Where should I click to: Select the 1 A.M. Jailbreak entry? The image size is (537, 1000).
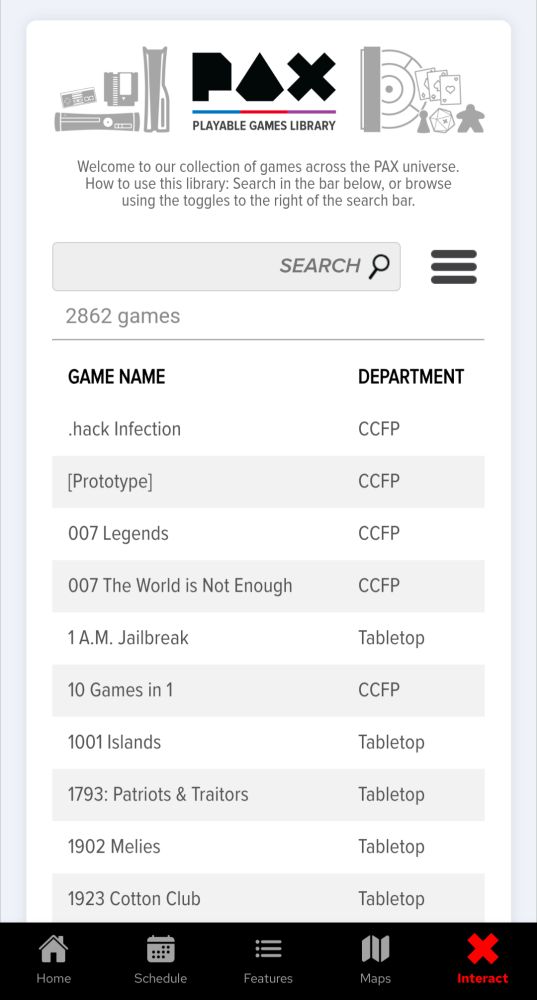pyautogui.click(x=268, y=638)
